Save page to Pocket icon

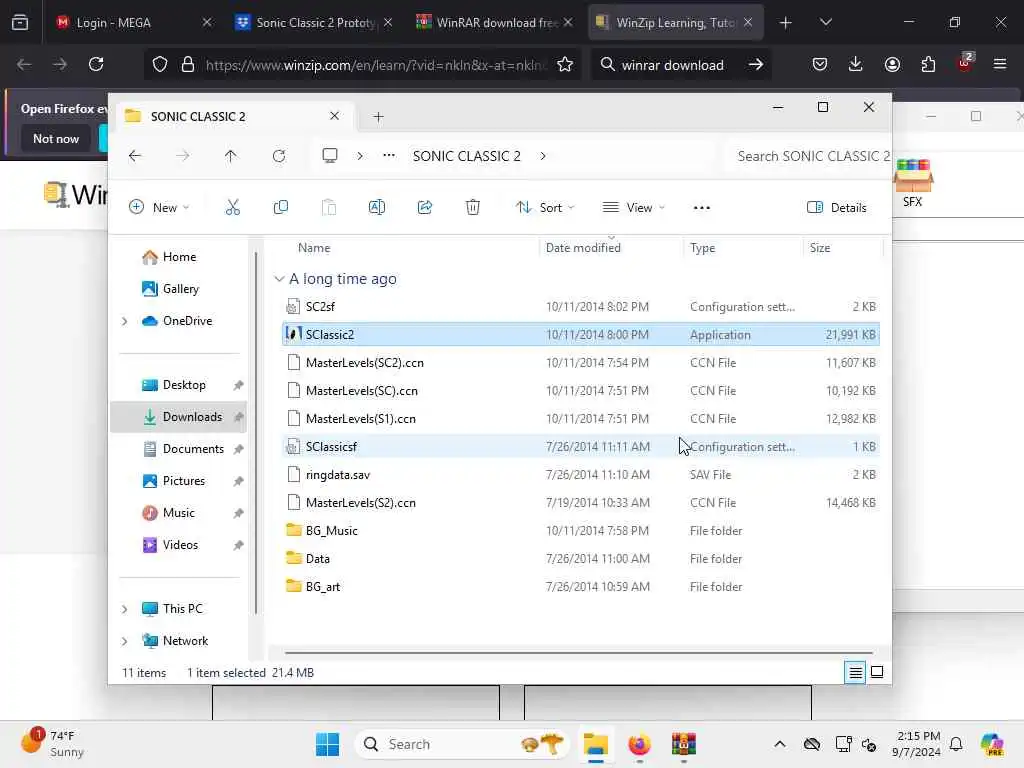[x=820, y=65]
